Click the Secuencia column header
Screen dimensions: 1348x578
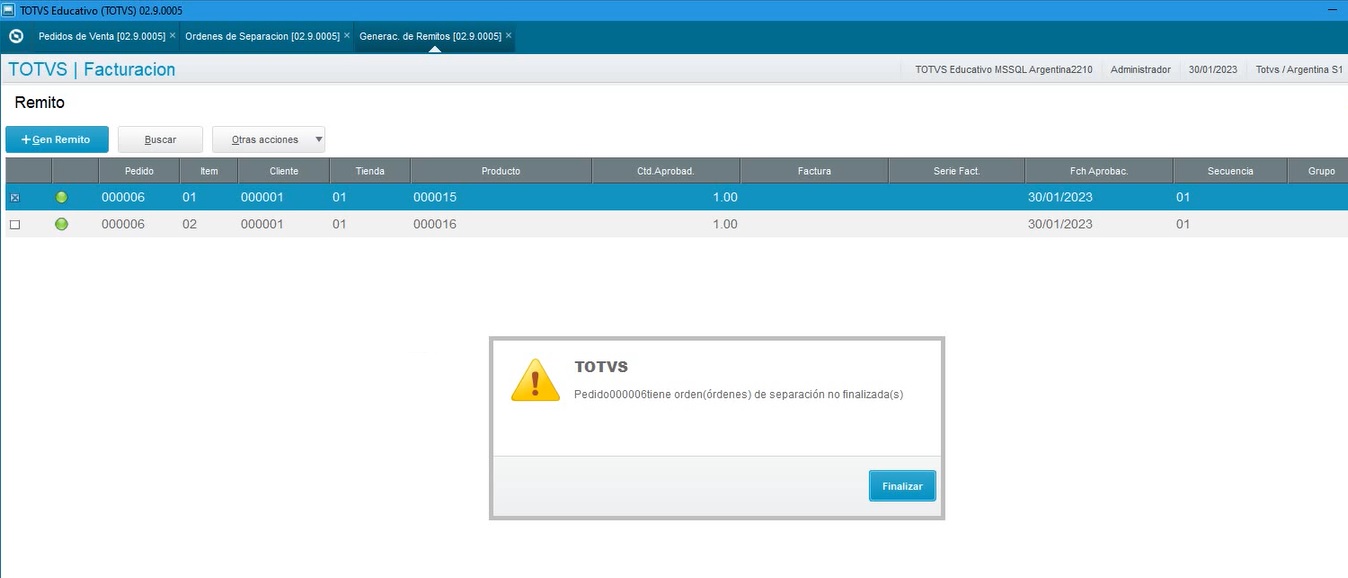[1230, 171]
